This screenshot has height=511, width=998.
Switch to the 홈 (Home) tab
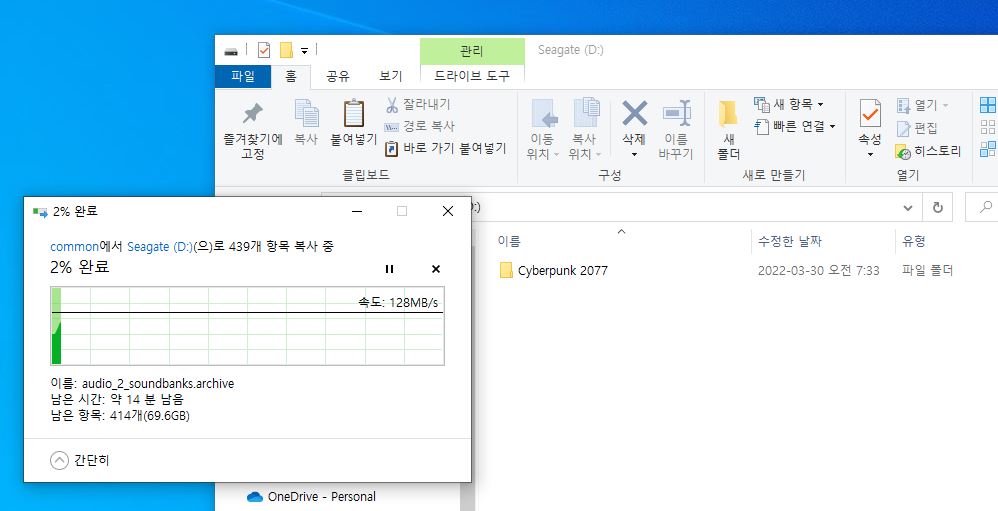click(x=291, y=76)
